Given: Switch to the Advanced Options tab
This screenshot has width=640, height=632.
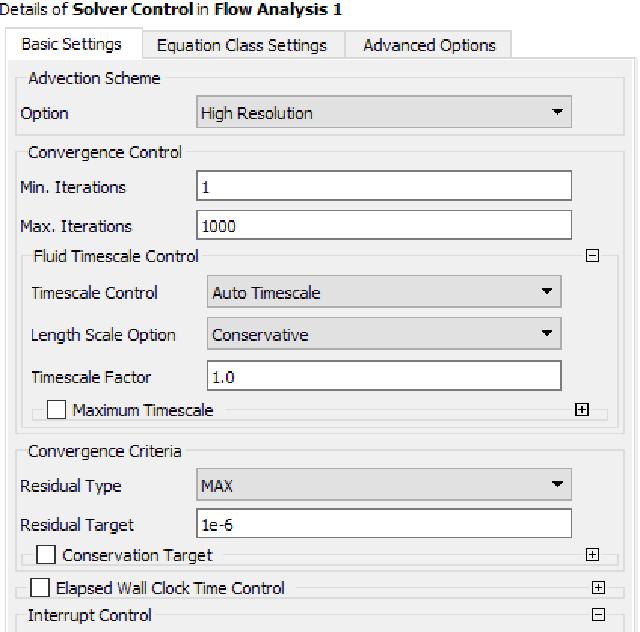Looking at the screenshot, I should (x=429, y=45).
